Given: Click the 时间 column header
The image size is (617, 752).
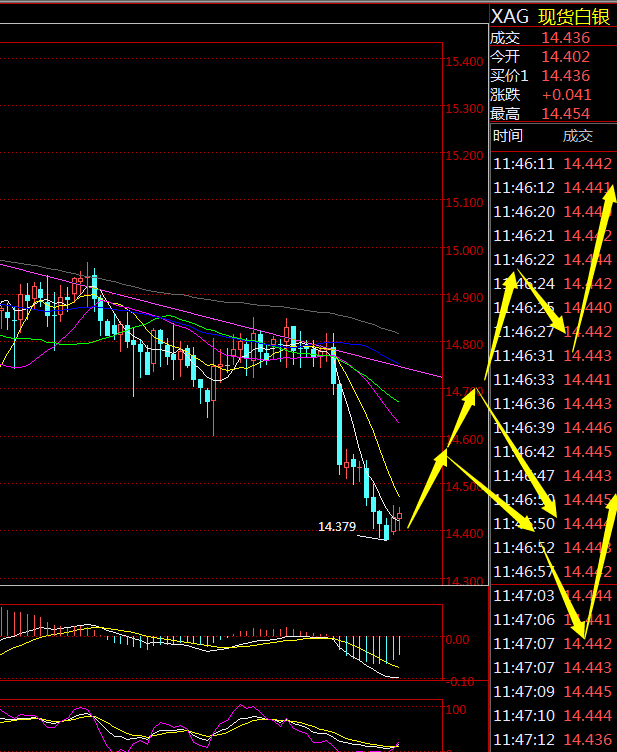Looking at the screenshot, I should [508, 136].
